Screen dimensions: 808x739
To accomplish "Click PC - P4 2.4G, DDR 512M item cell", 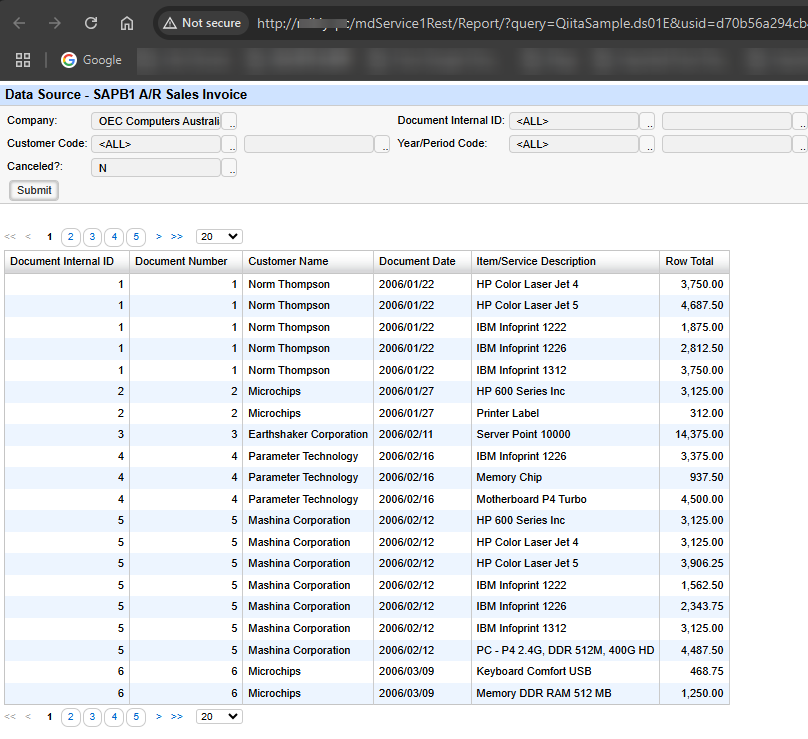I will pyautogui.click(x=565, y=650).
